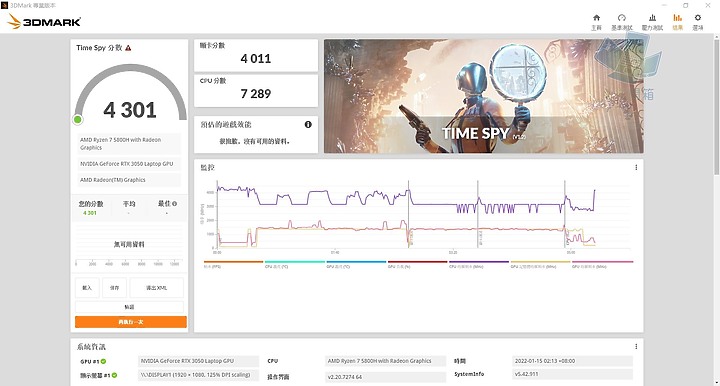
Task: Open the Options gear tab
Action: click(x=698, y=22)
